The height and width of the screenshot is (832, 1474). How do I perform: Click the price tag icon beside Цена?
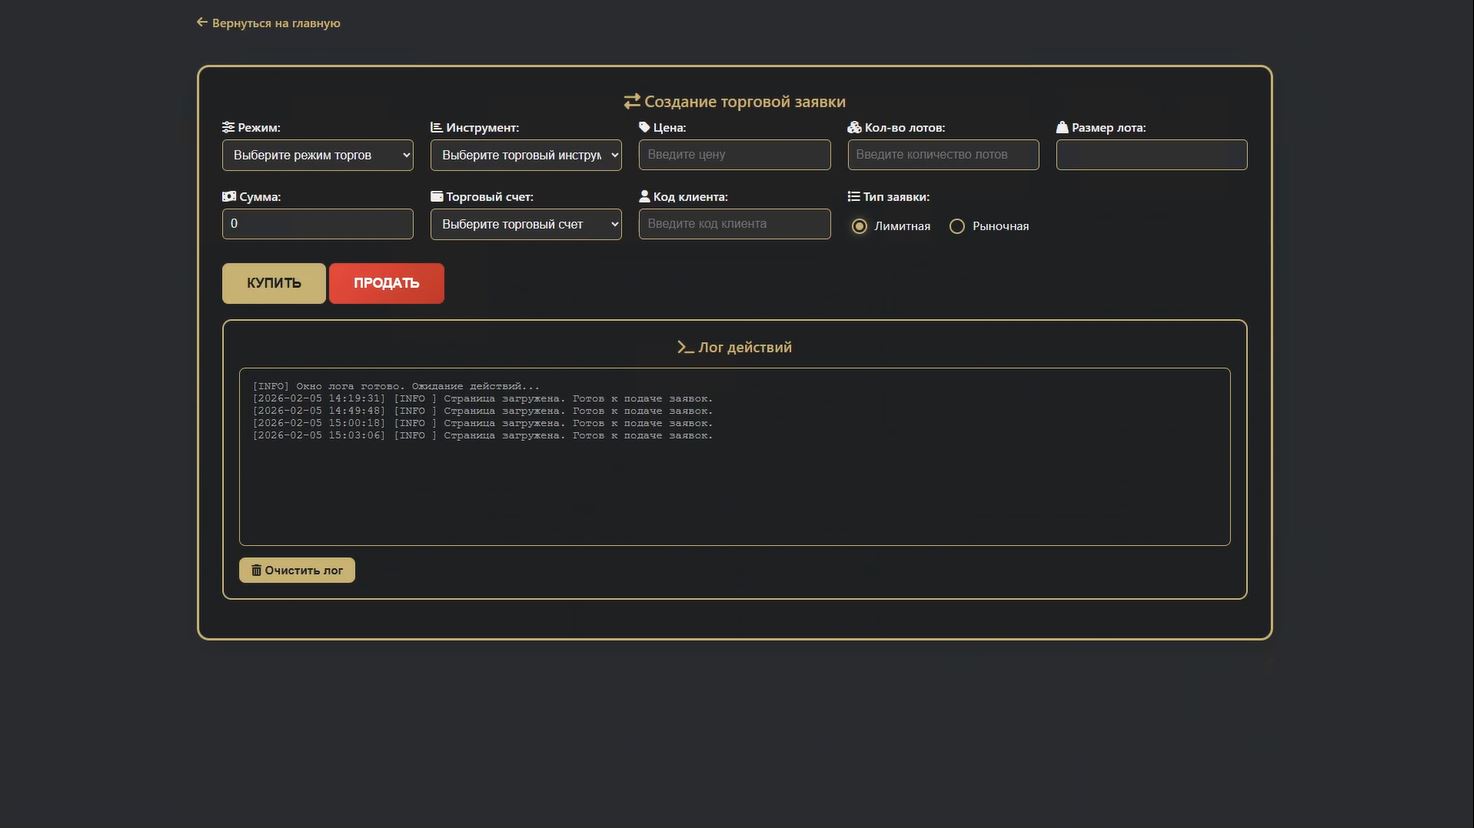click(644, 128)
